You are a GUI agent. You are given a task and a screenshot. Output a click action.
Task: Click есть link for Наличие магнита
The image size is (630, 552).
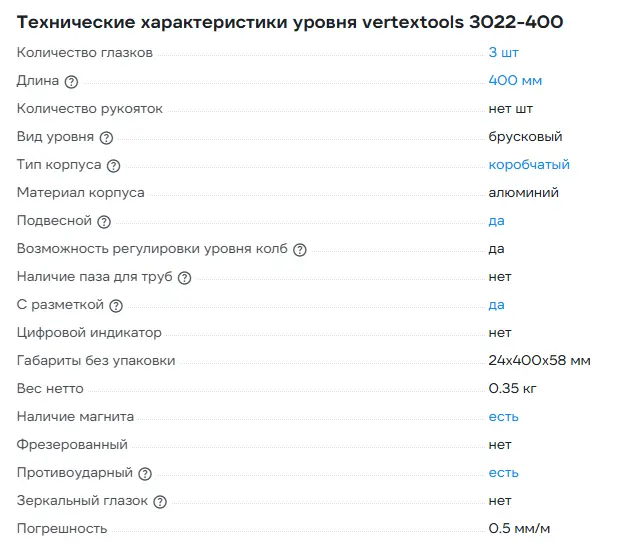(503, 416)
